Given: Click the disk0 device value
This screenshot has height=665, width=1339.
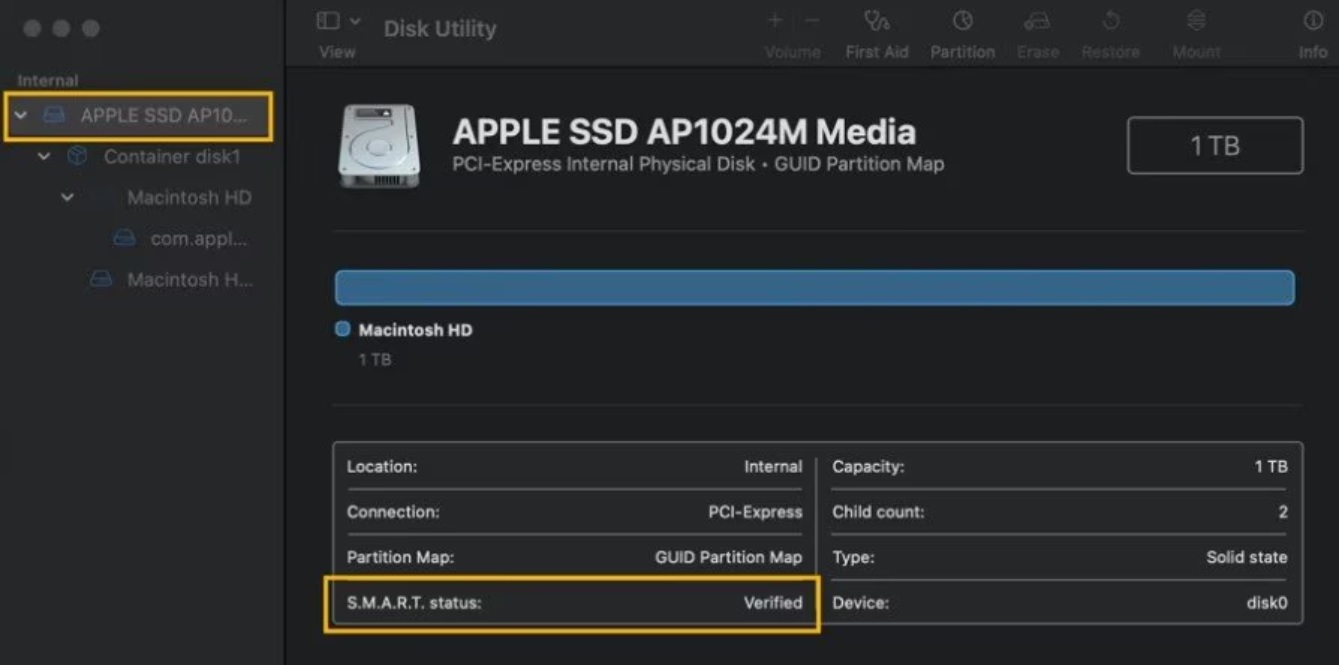Looking at the screenshot, I should (1268, 603).
